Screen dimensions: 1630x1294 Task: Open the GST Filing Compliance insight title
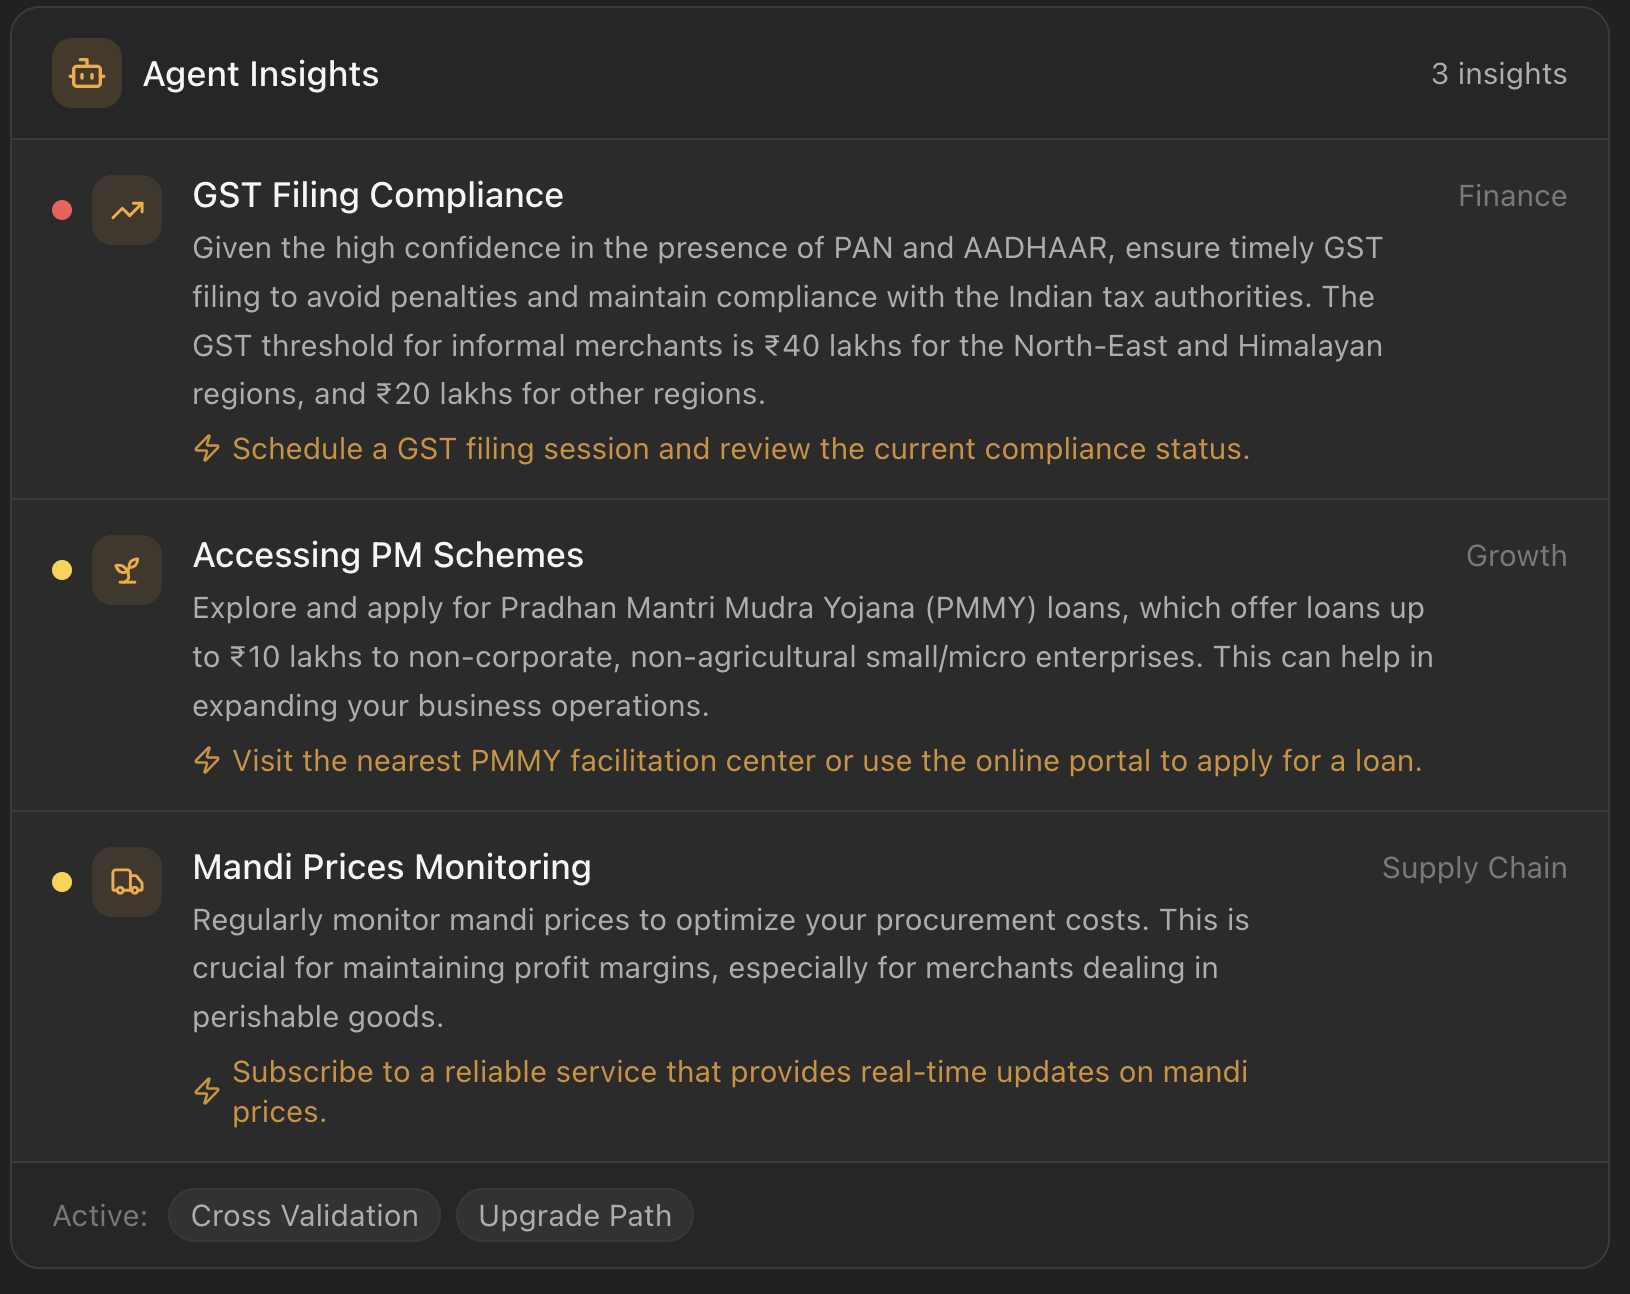click(378, 195)
